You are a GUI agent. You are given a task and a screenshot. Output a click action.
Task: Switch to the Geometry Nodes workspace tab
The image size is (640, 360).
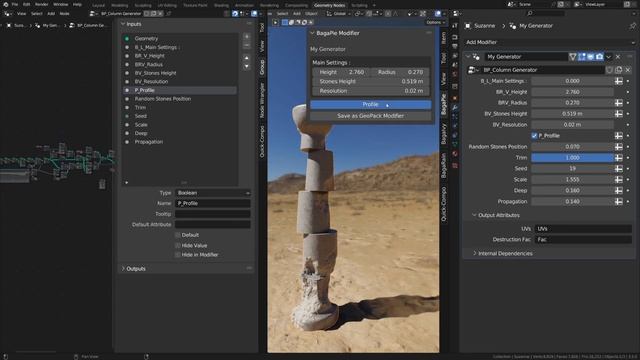click(x=329, y=5)
